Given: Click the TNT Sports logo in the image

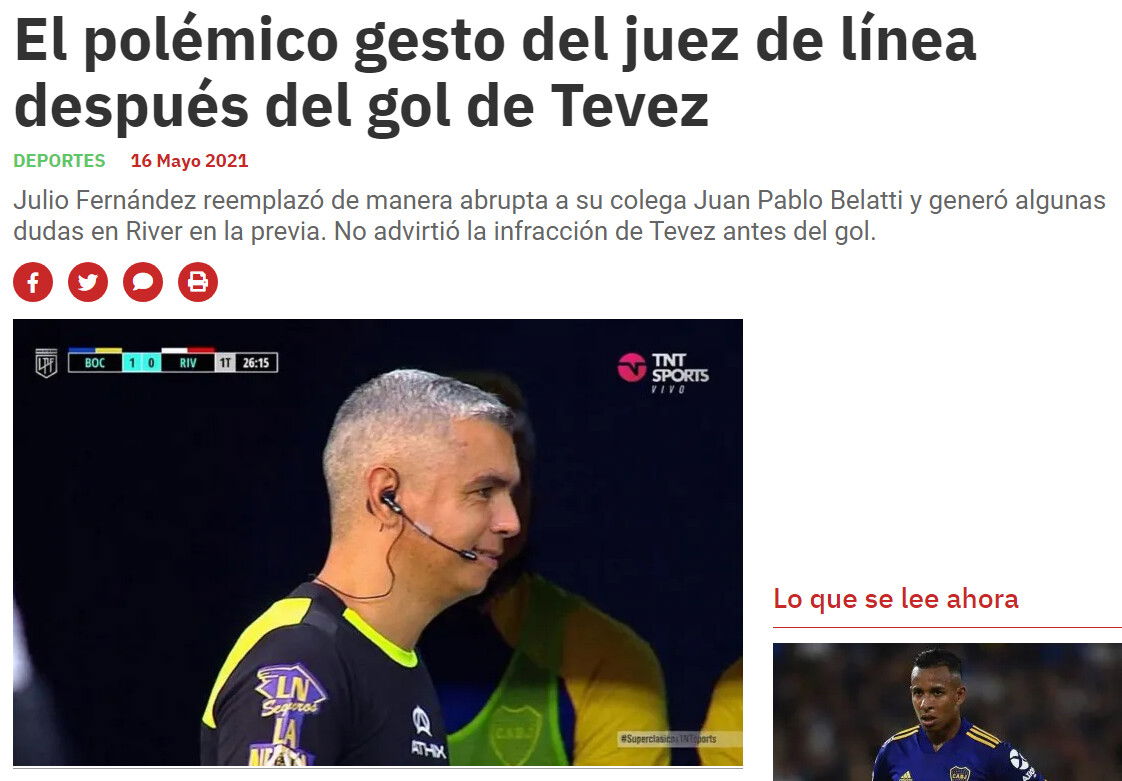Looking at the screenshot, I should 663,372.
